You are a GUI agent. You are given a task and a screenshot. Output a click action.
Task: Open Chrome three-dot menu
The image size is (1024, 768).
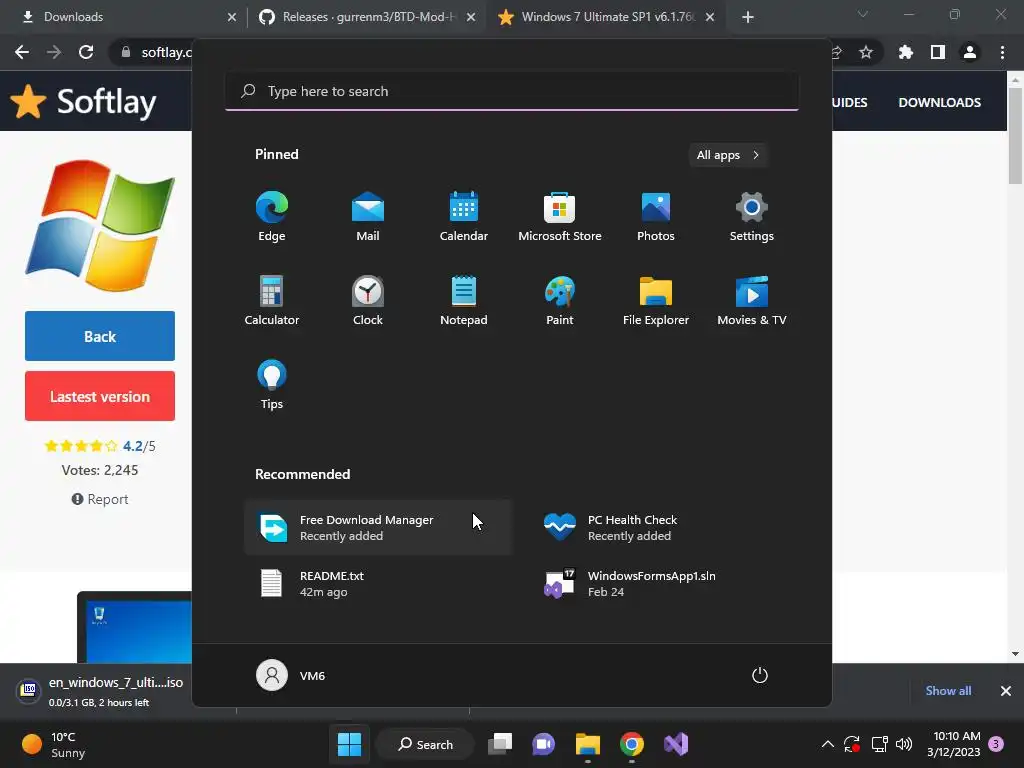(x=1002, y=52)
